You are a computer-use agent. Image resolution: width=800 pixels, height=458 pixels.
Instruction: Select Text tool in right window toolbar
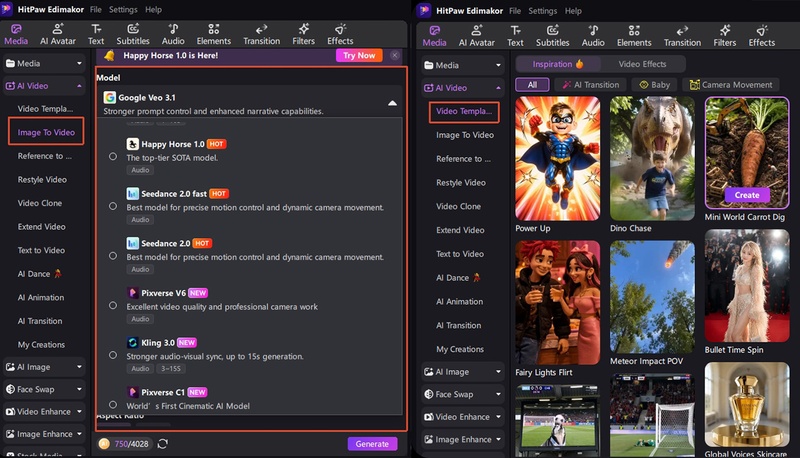515,36
